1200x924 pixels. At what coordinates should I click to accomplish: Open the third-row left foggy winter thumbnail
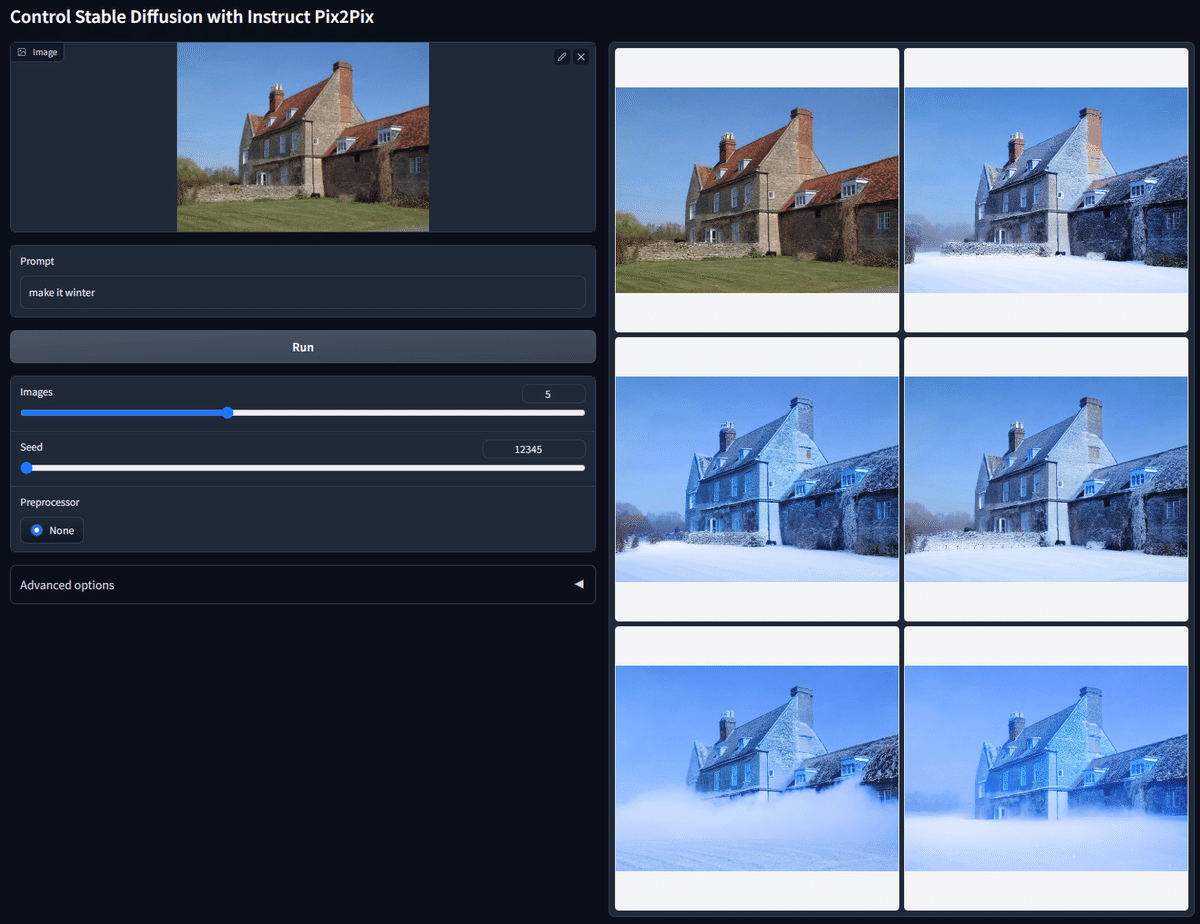(x=757, y=768)
